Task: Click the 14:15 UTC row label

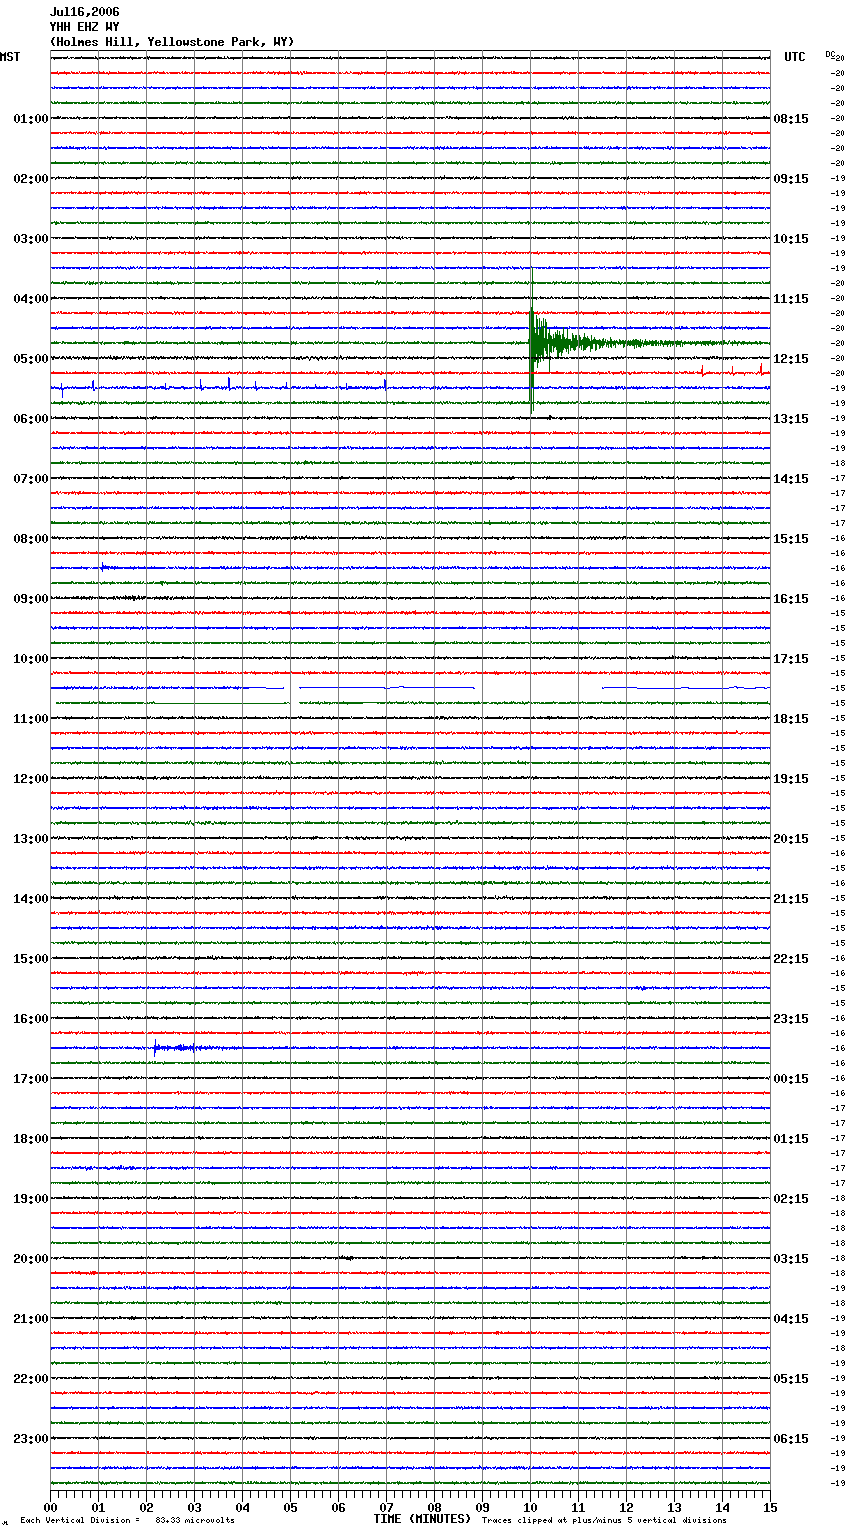Action: pyautogui.click(x=791, y=479)
